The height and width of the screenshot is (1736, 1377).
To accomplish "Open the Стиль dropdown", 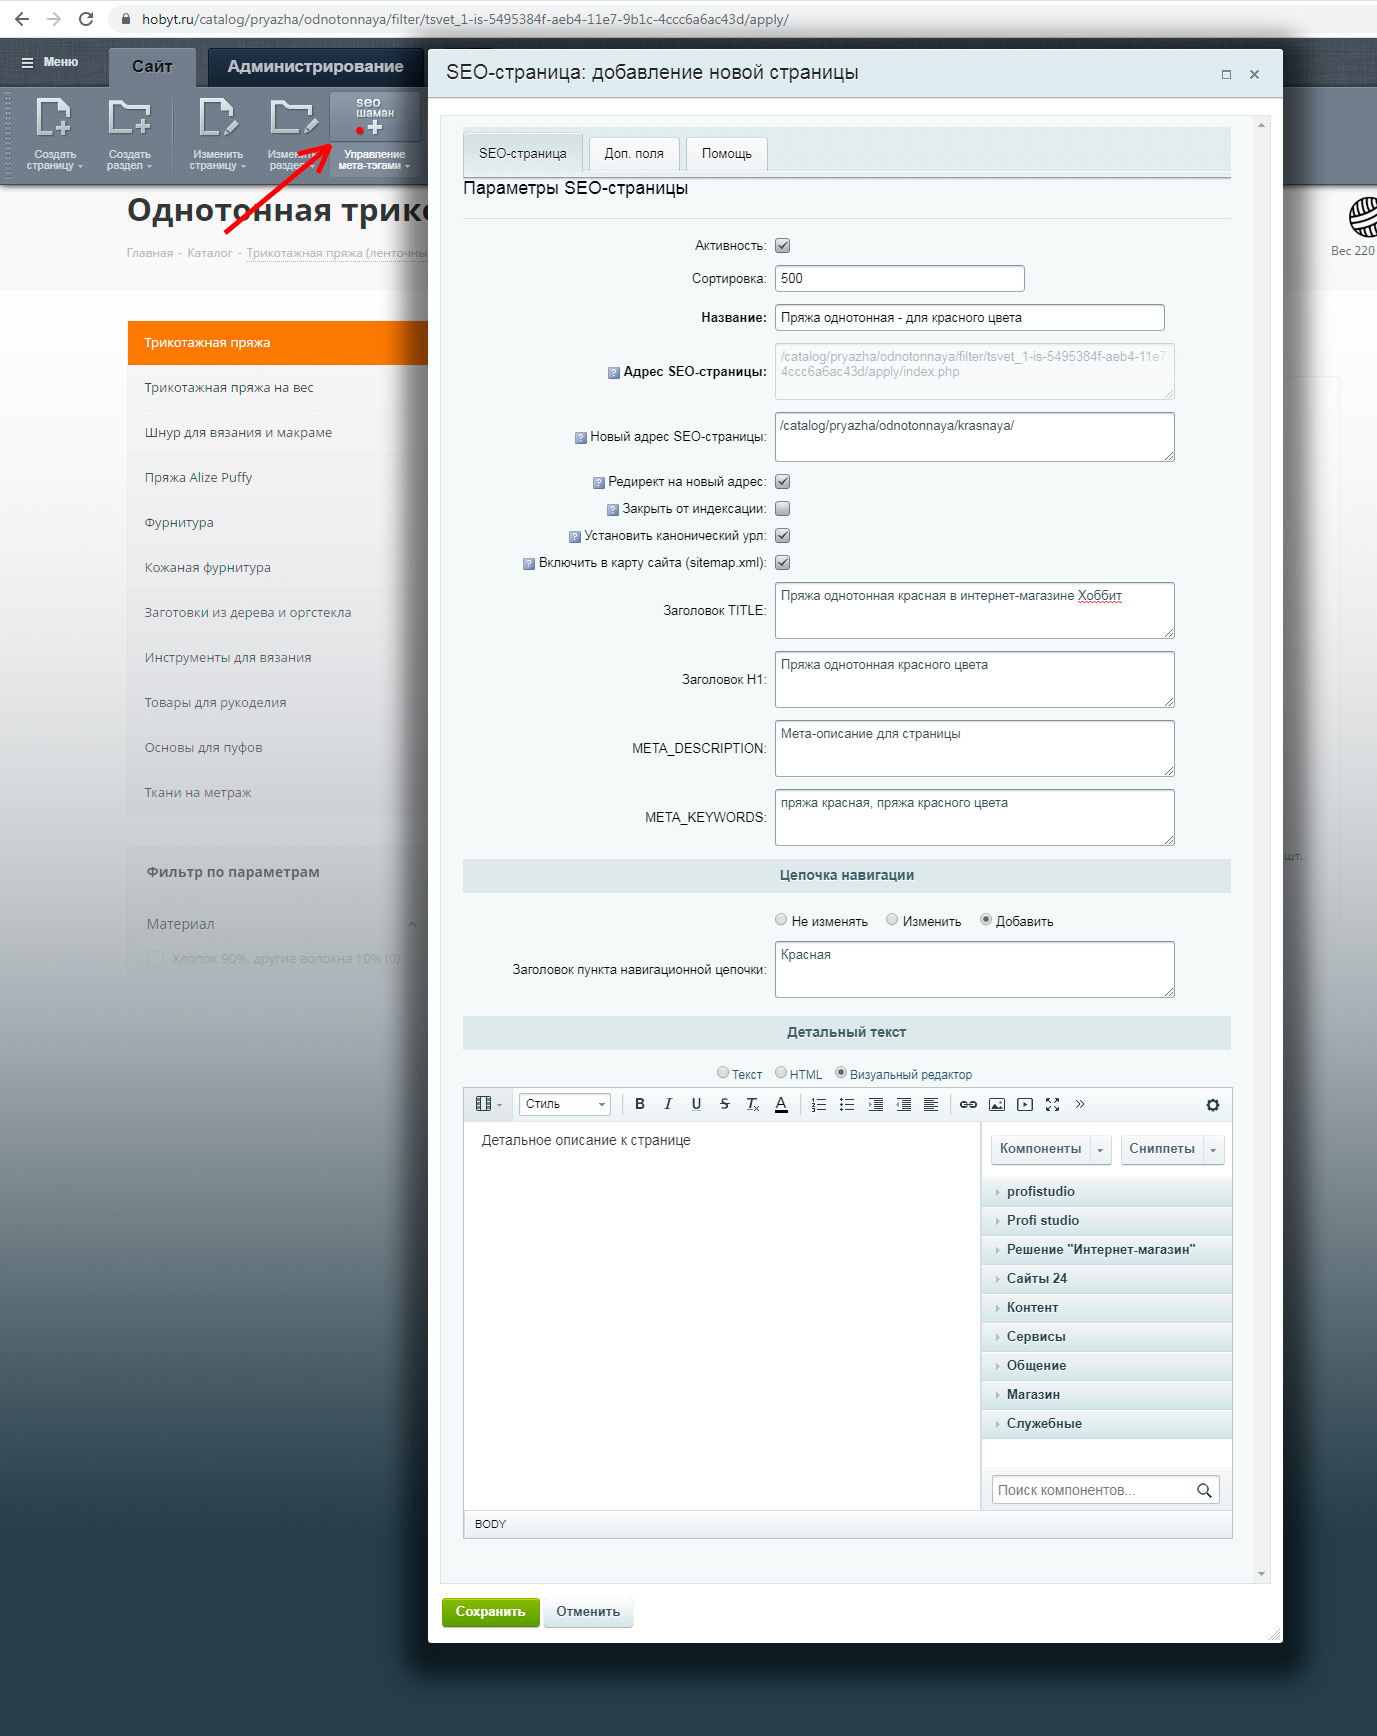I will (565, 1104).
